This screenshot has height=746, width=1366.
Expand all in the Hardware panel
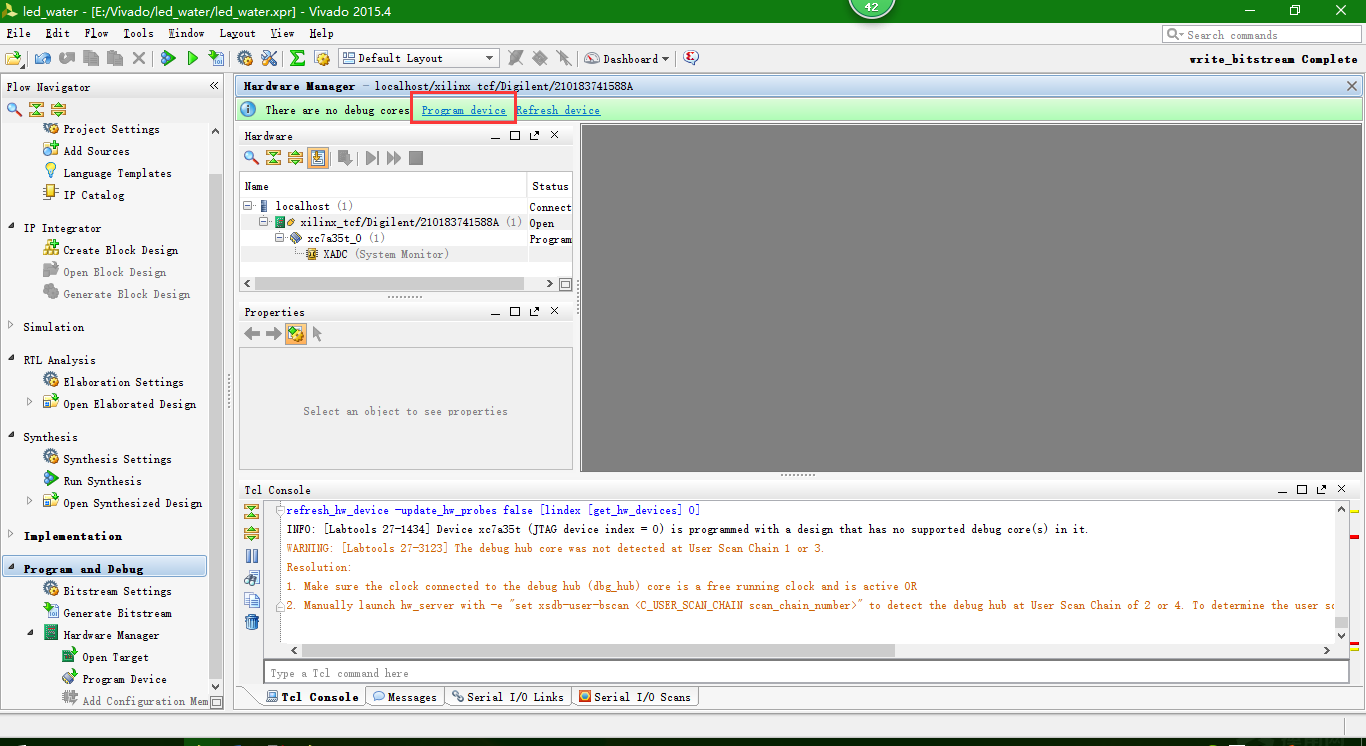pos(296,158)
